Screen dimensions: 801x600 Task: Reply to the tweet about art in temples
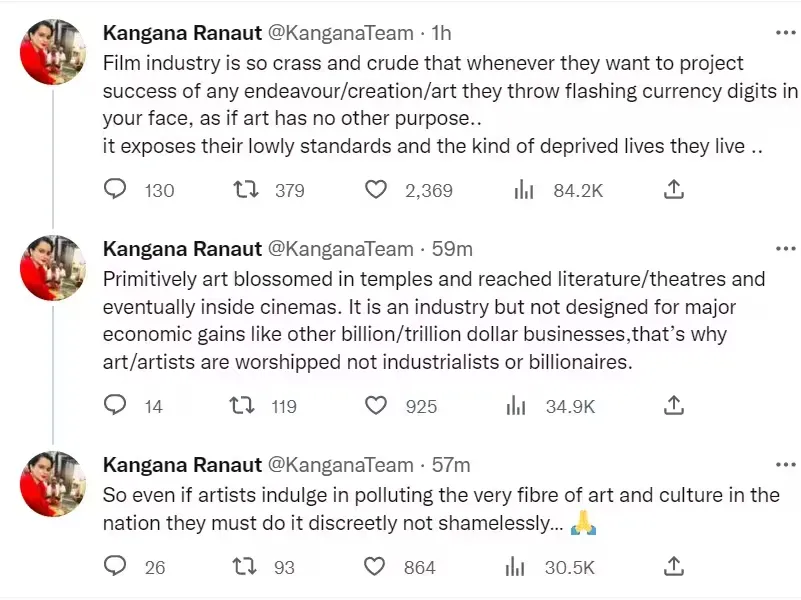coord(115,405)
